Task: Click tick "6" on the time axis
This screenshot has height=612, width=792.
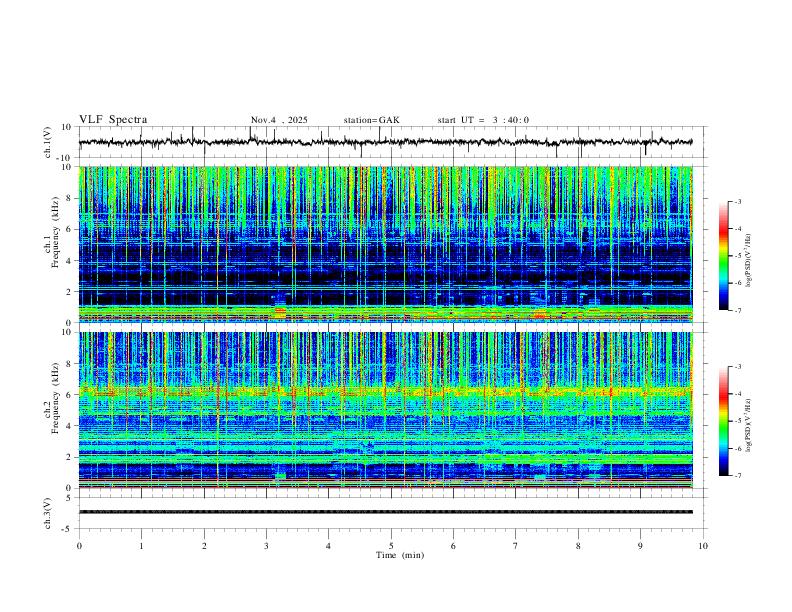Action: 454,546
